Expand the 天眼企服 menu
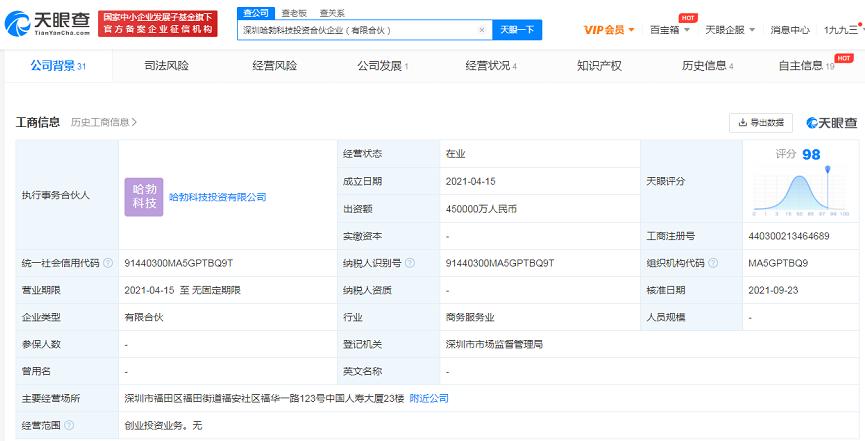This screenshot has width=865, height=441. pos(730,30)
